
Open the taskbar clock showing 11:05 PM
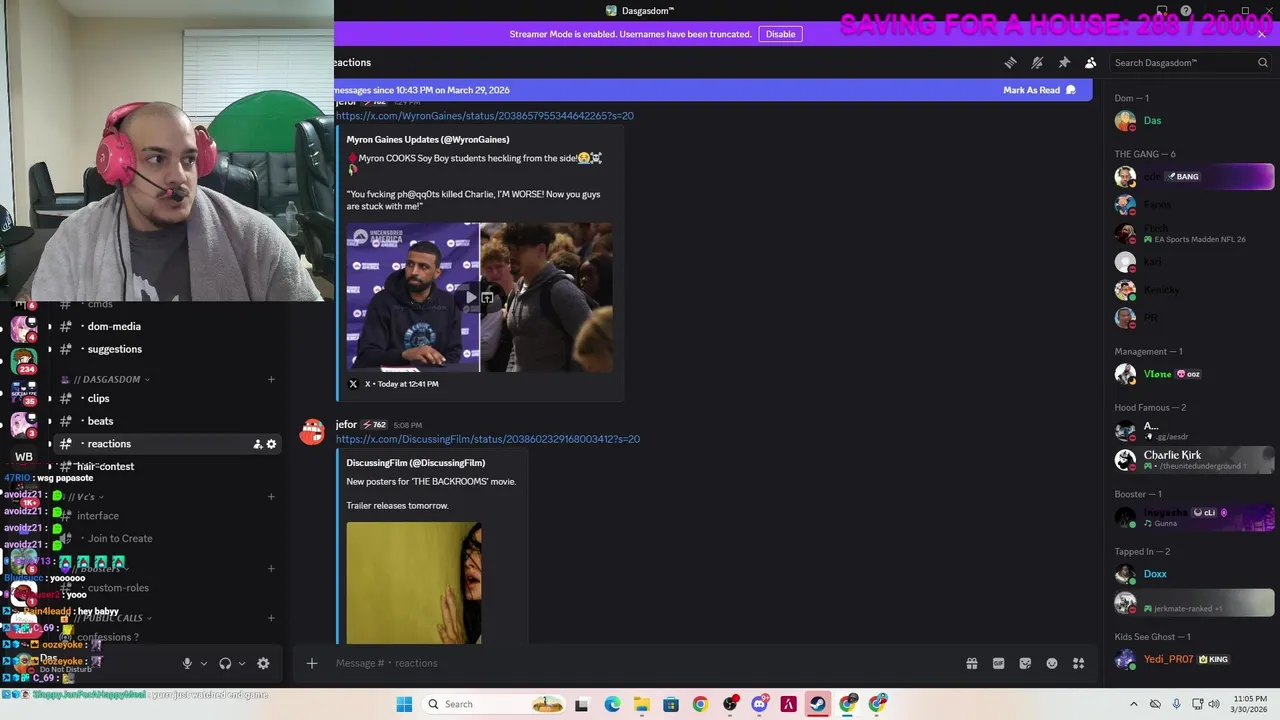click(x=1250, y=704)
